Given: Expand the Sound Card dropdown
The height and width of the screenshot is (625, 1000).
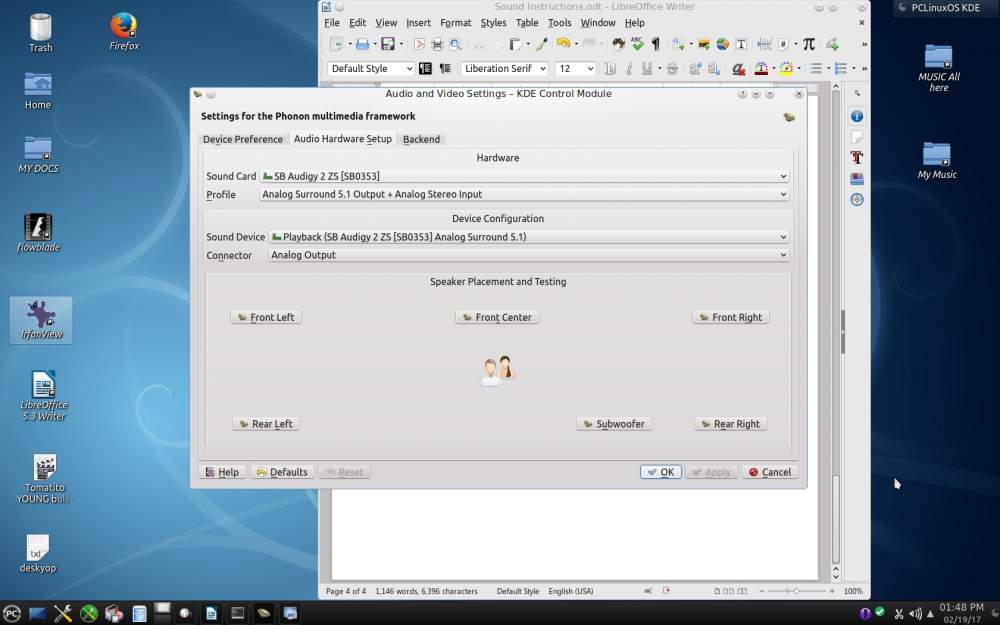Looking at the screenshot, I should pyautogui.click(x=524, y=176).
